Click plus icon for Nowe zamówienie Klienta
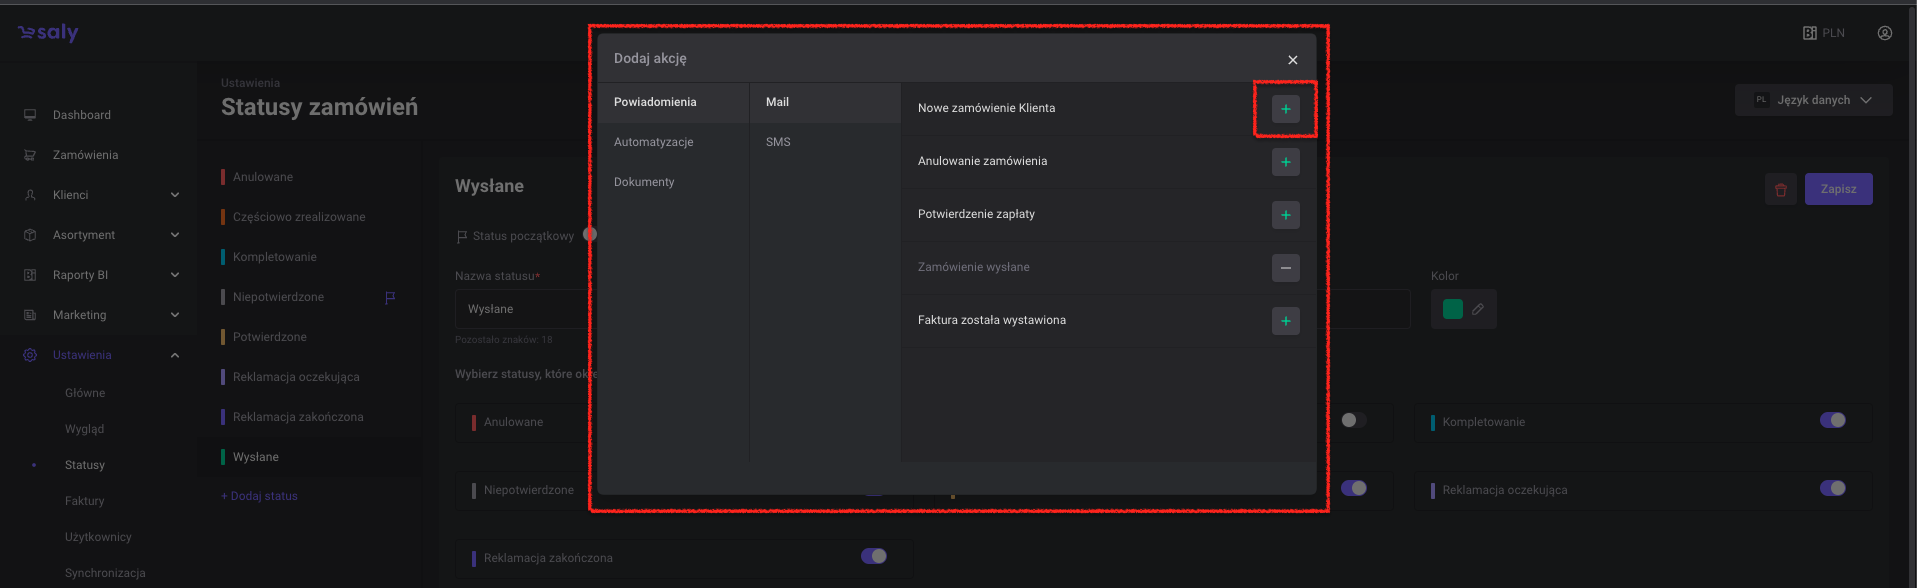 [1285, 109]
